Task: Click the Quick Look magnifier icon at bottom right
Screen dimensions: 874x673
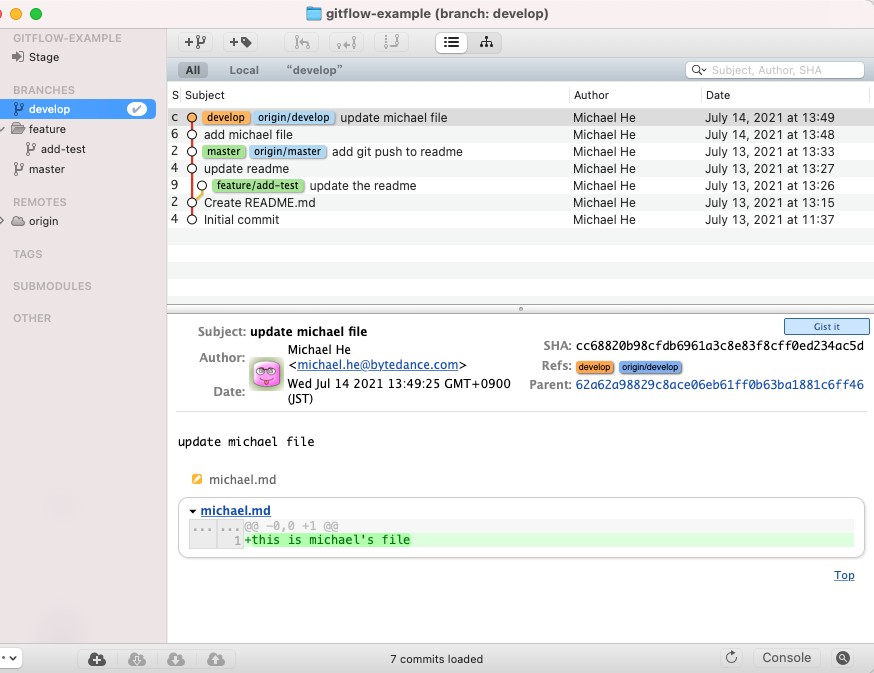Action: coord(843,658)
